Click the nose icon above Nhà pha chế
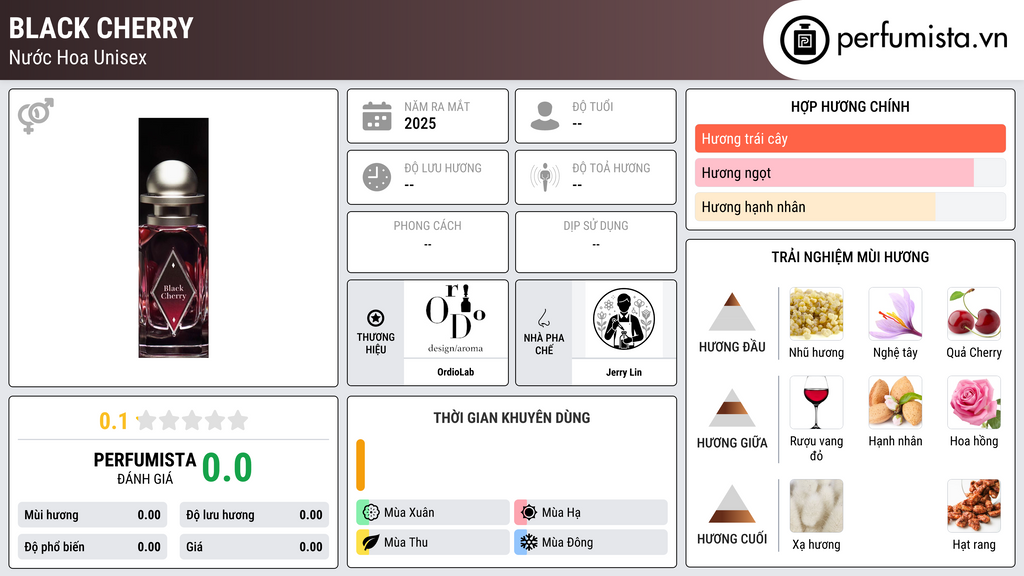 pyautogui.click(x=543, y=318)
